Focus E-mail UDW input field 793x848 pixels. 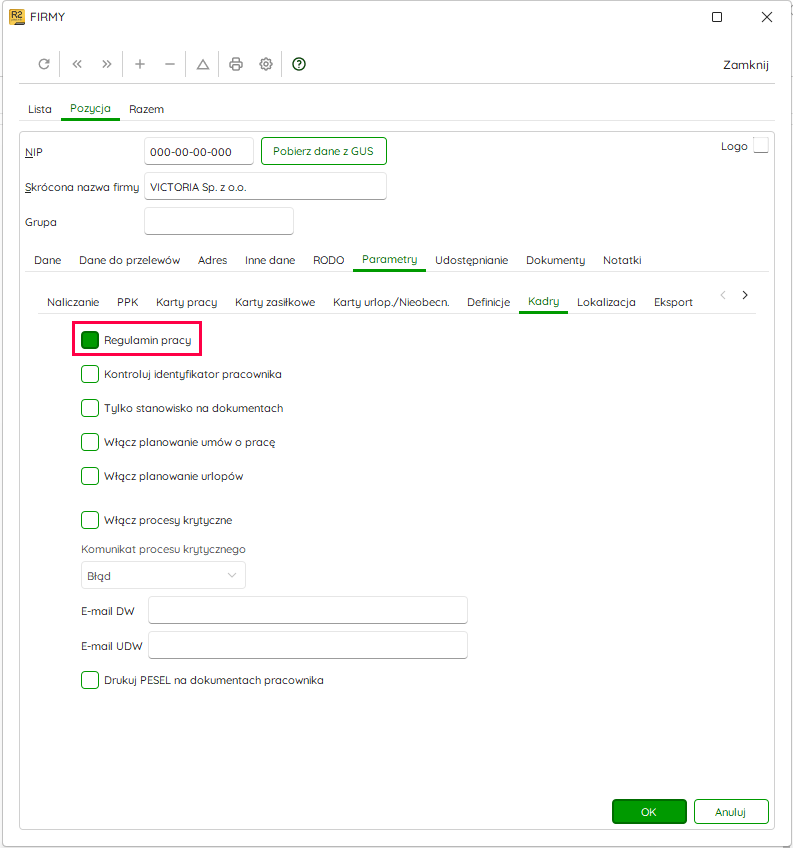pyautogui.click(x=308, y=646)
